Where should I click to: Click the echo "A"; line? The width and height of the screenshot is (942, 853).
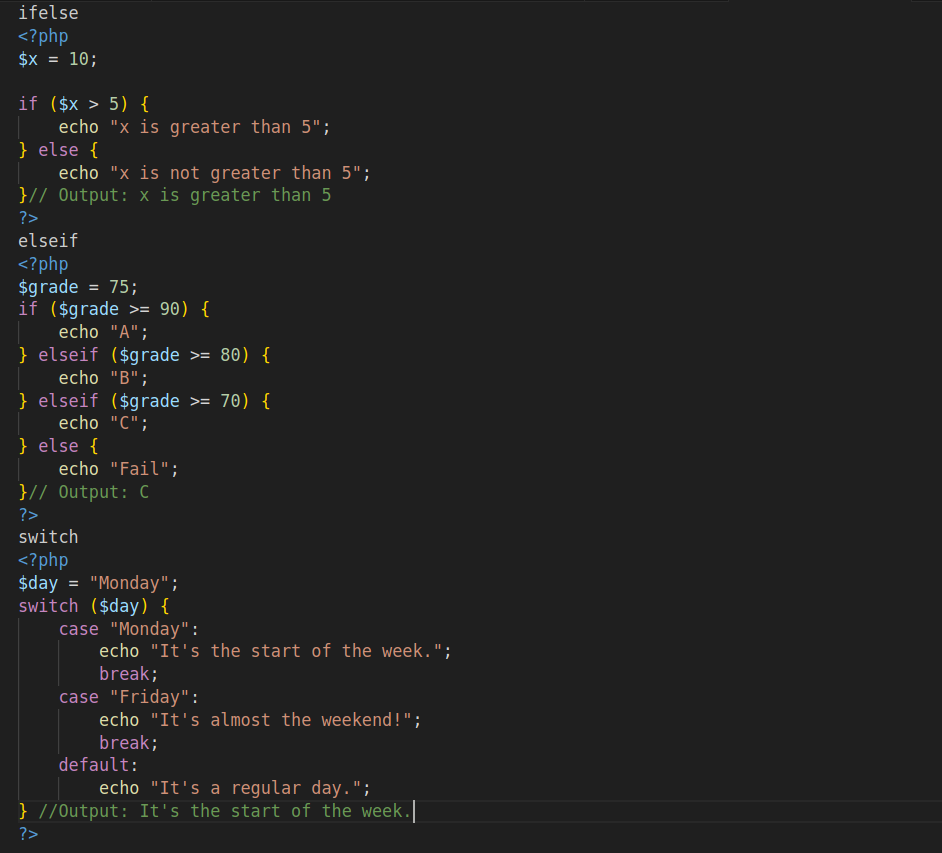pyautogui.click(x=103, y=332)
